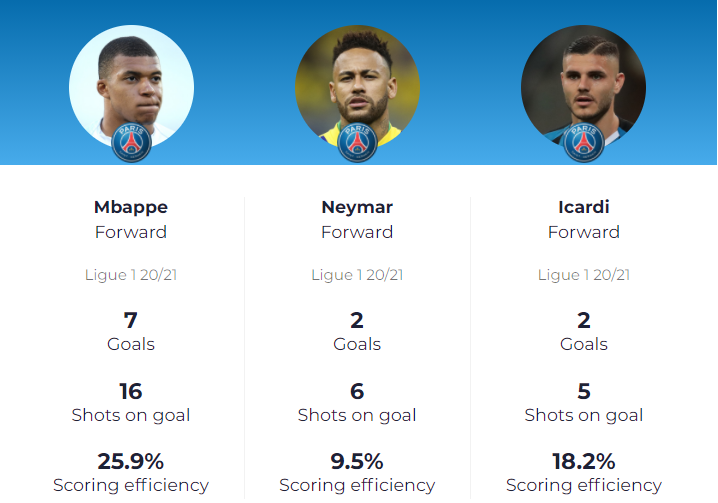Select the Neymar player name

(357, 207)
